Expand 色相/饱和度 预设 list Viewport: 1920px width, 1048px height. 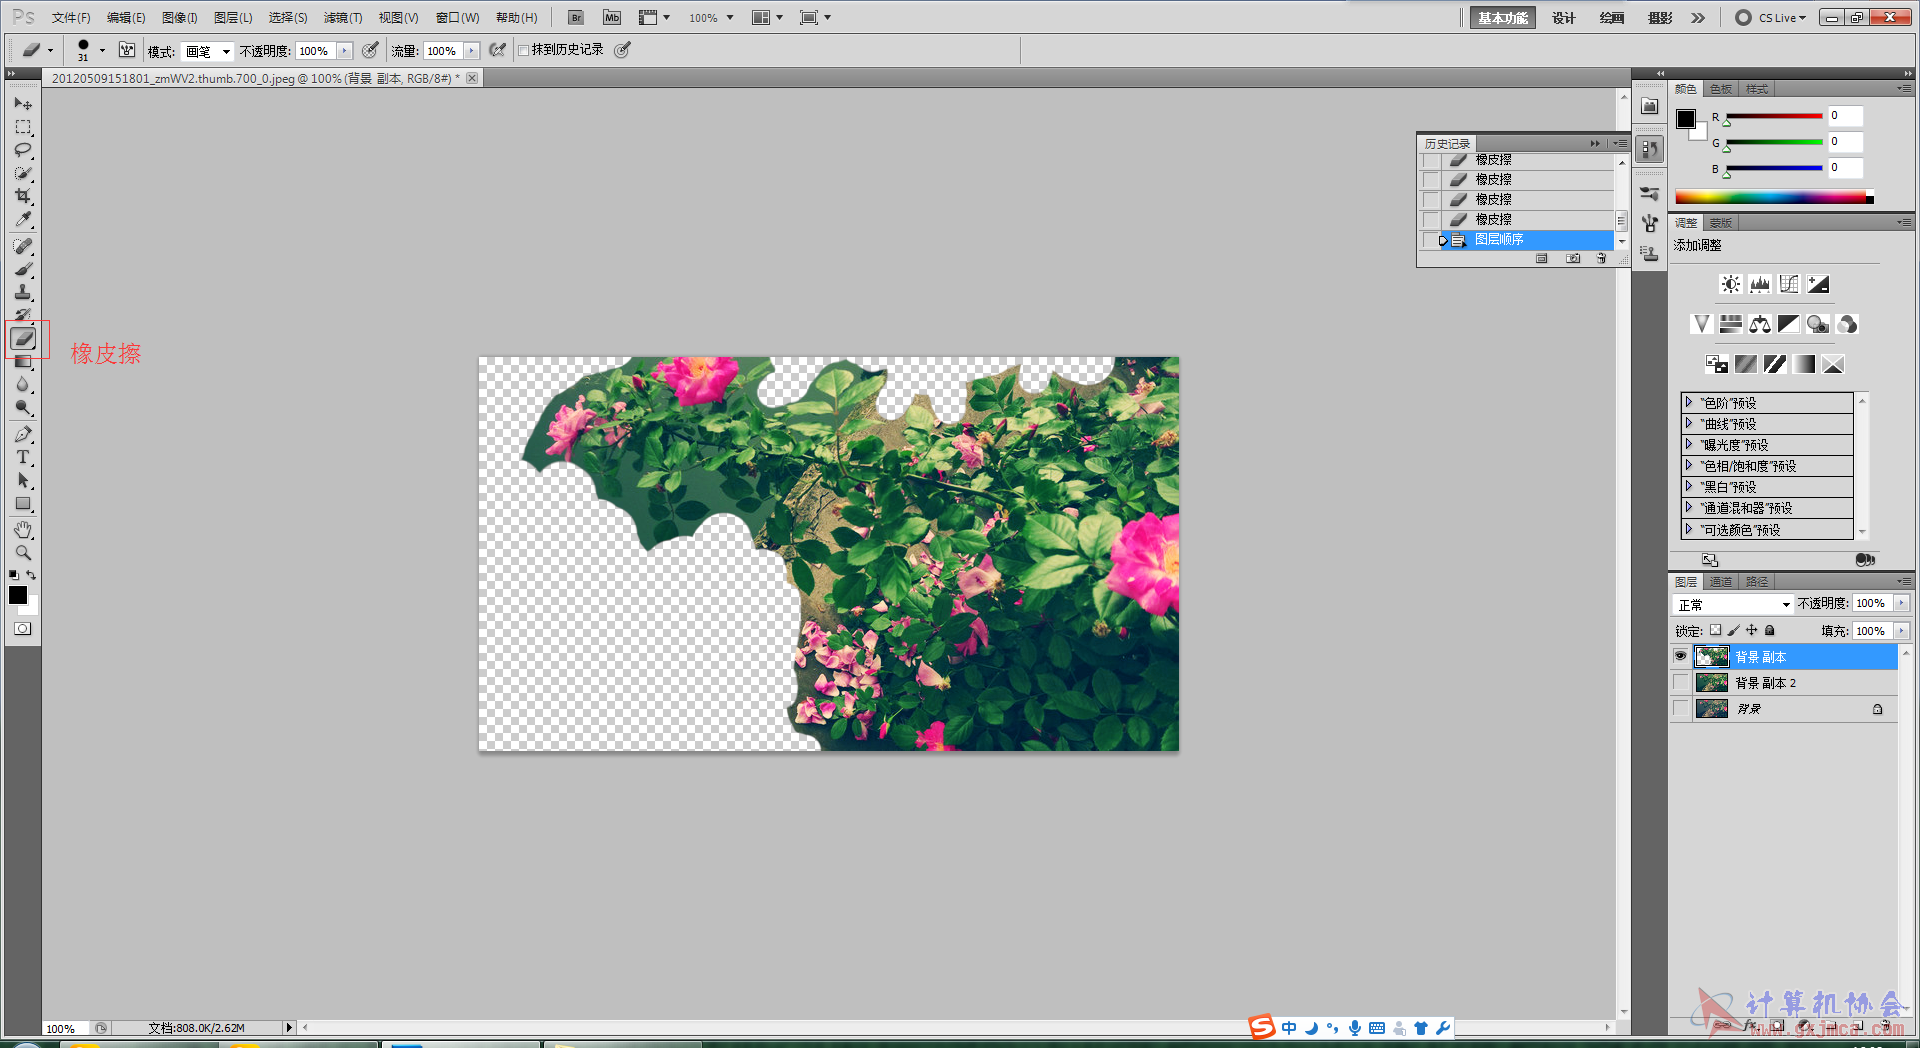point(1689,465)
